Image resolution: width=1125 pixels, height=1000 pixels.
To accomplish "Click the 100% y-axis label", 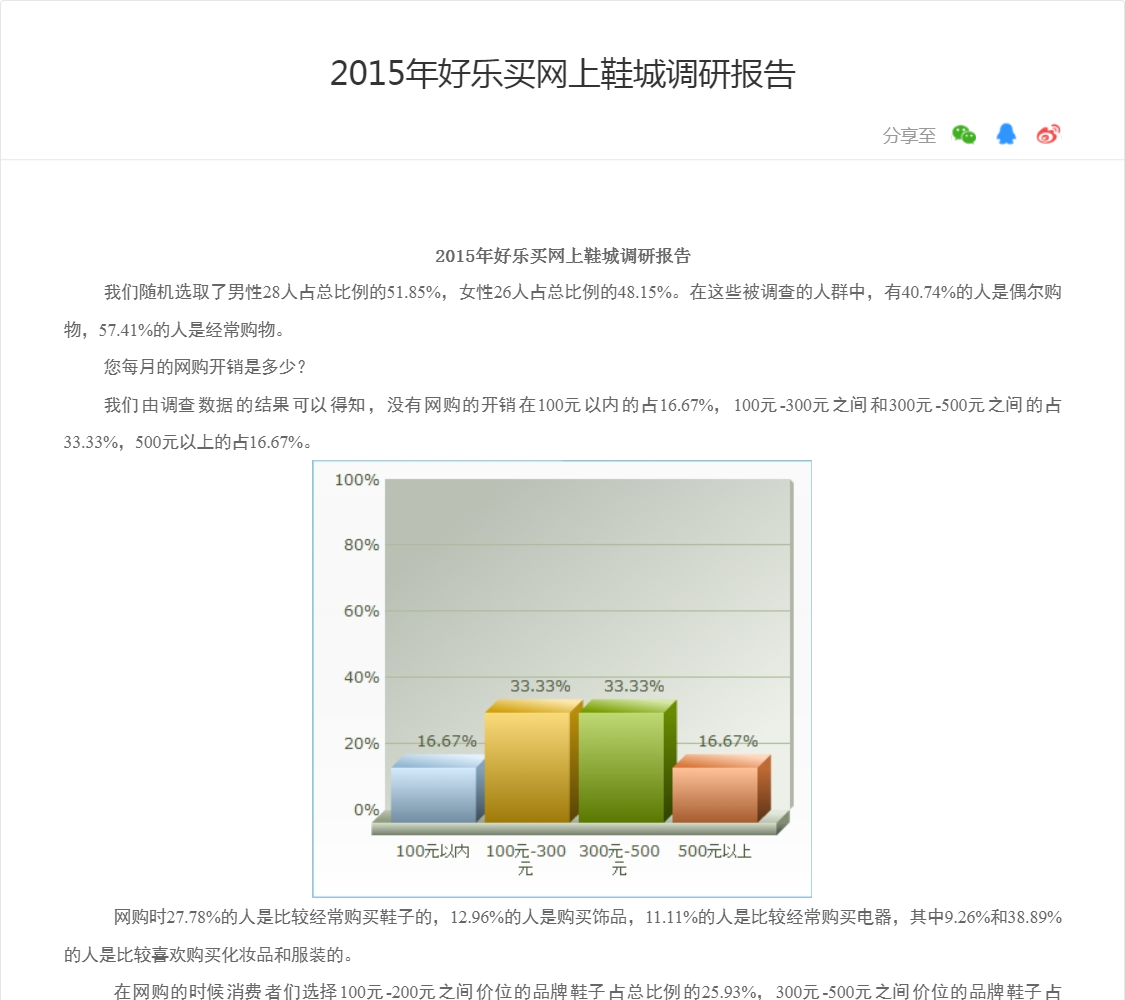I will click(x=357, y=480).
